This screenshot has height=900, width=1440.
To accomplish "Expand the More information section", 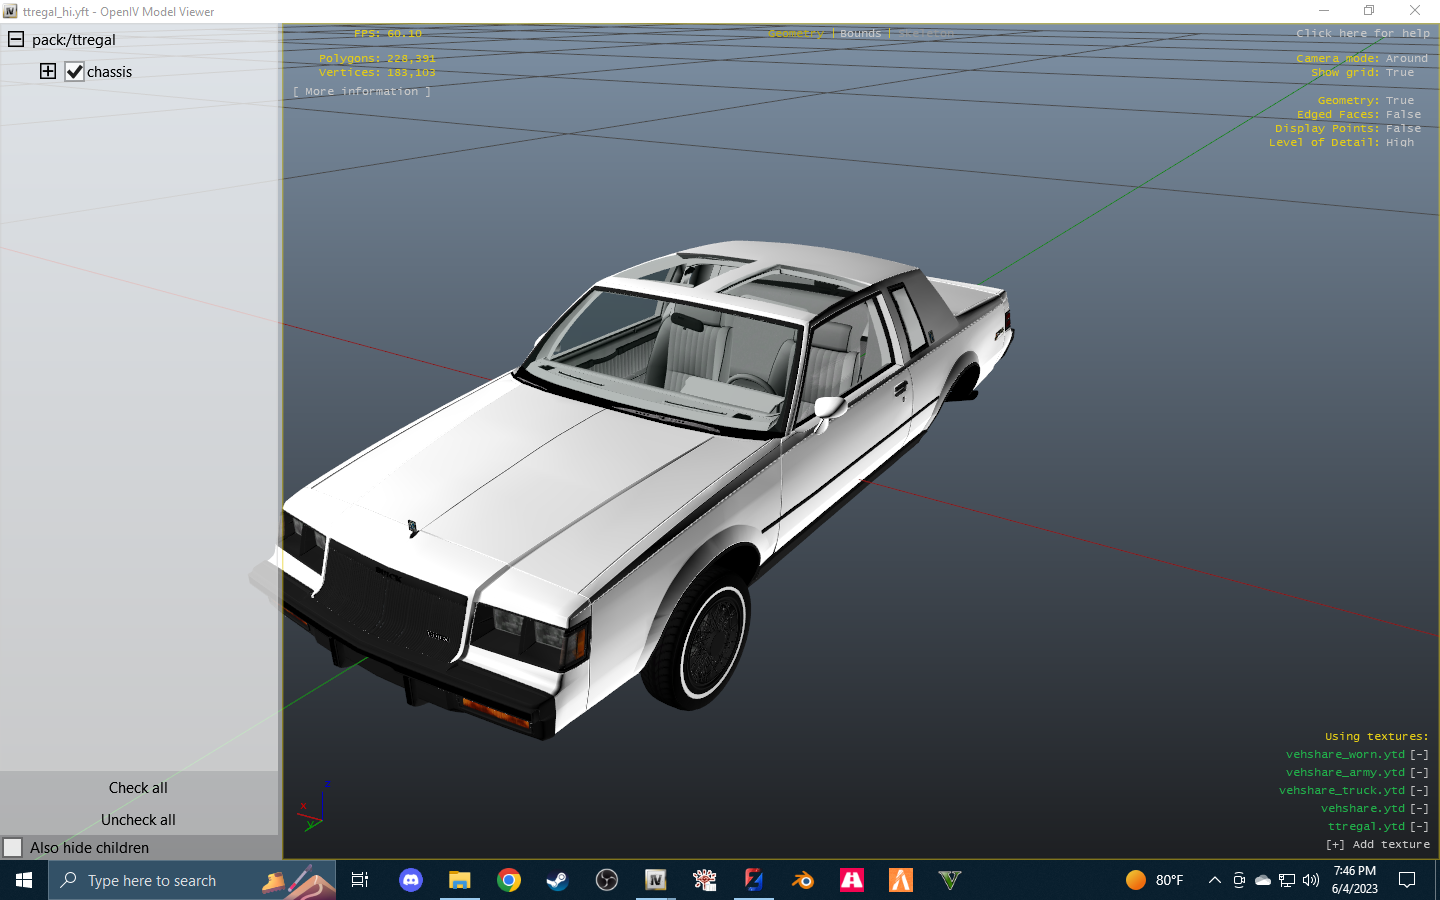I will click(362, 92).
